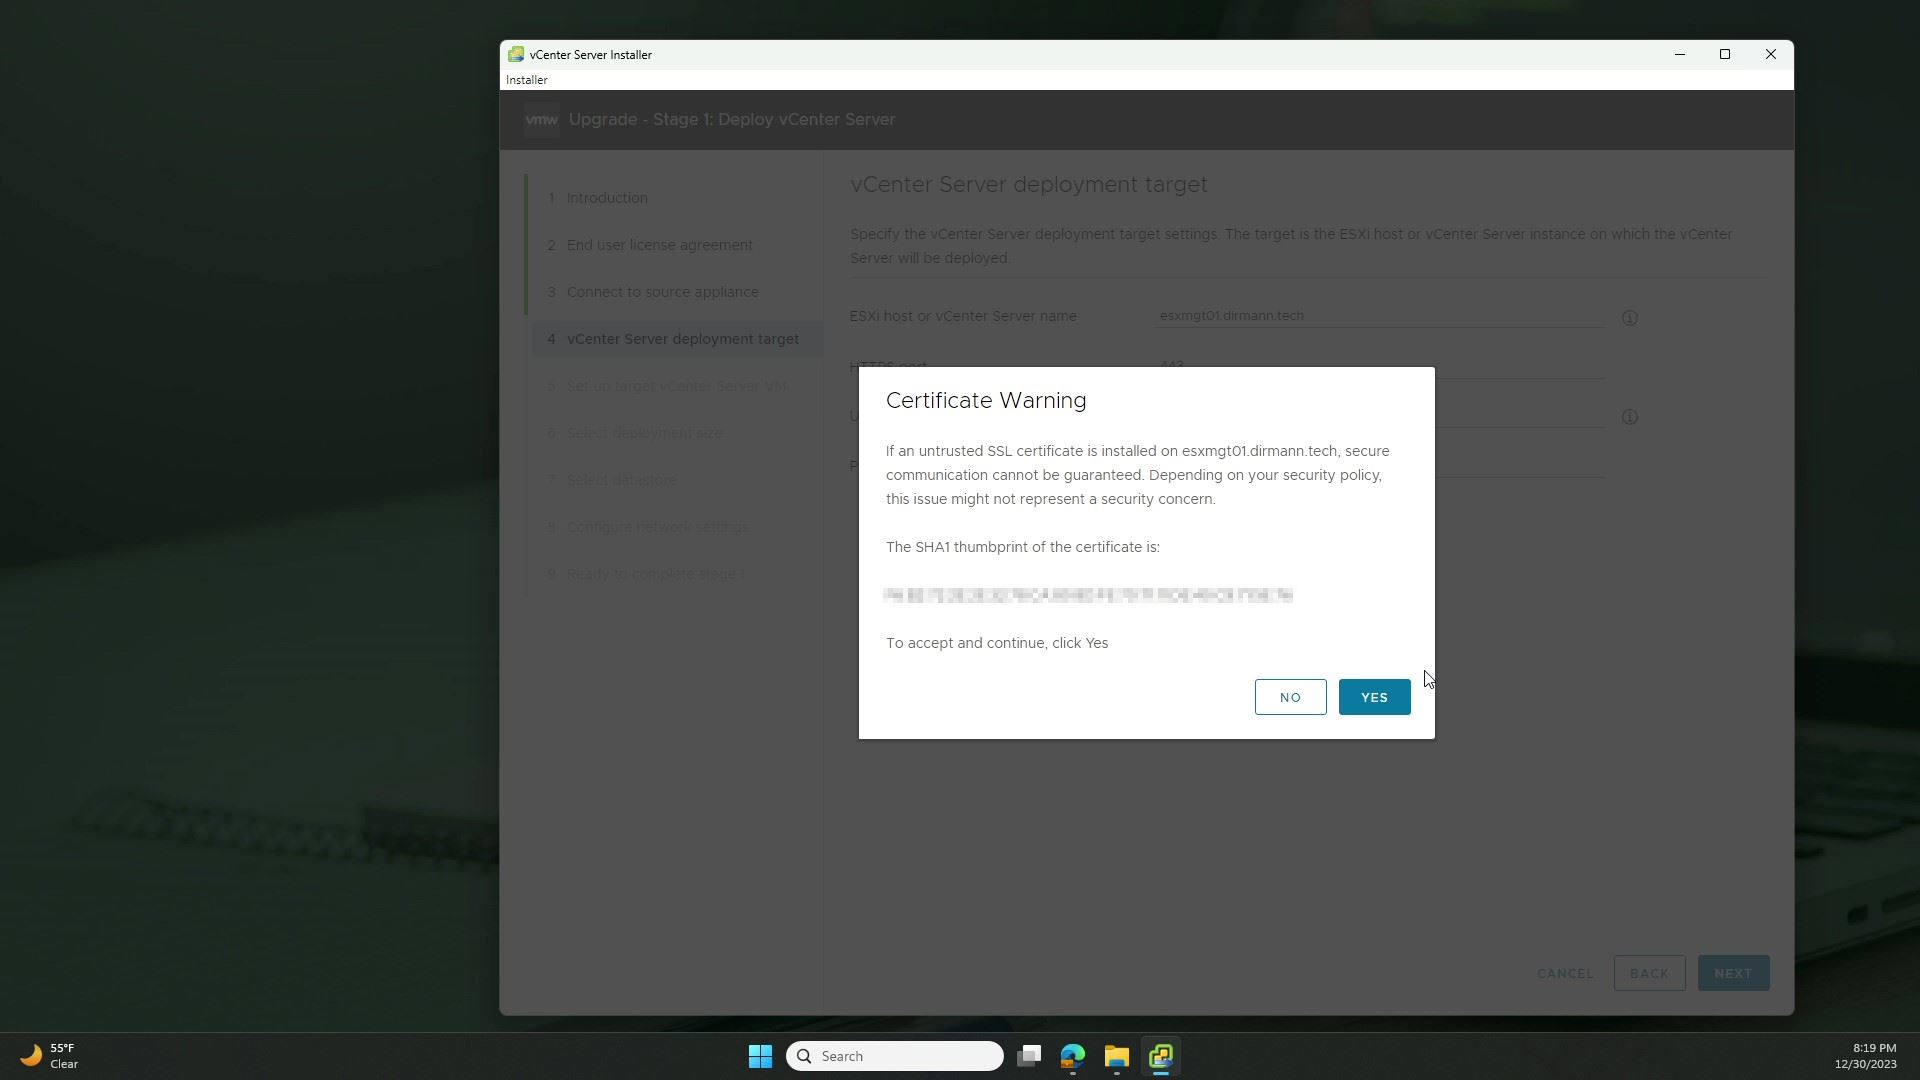Open the Windows Start menu
1920x1080 pixels.
[x=760, y=1056]
